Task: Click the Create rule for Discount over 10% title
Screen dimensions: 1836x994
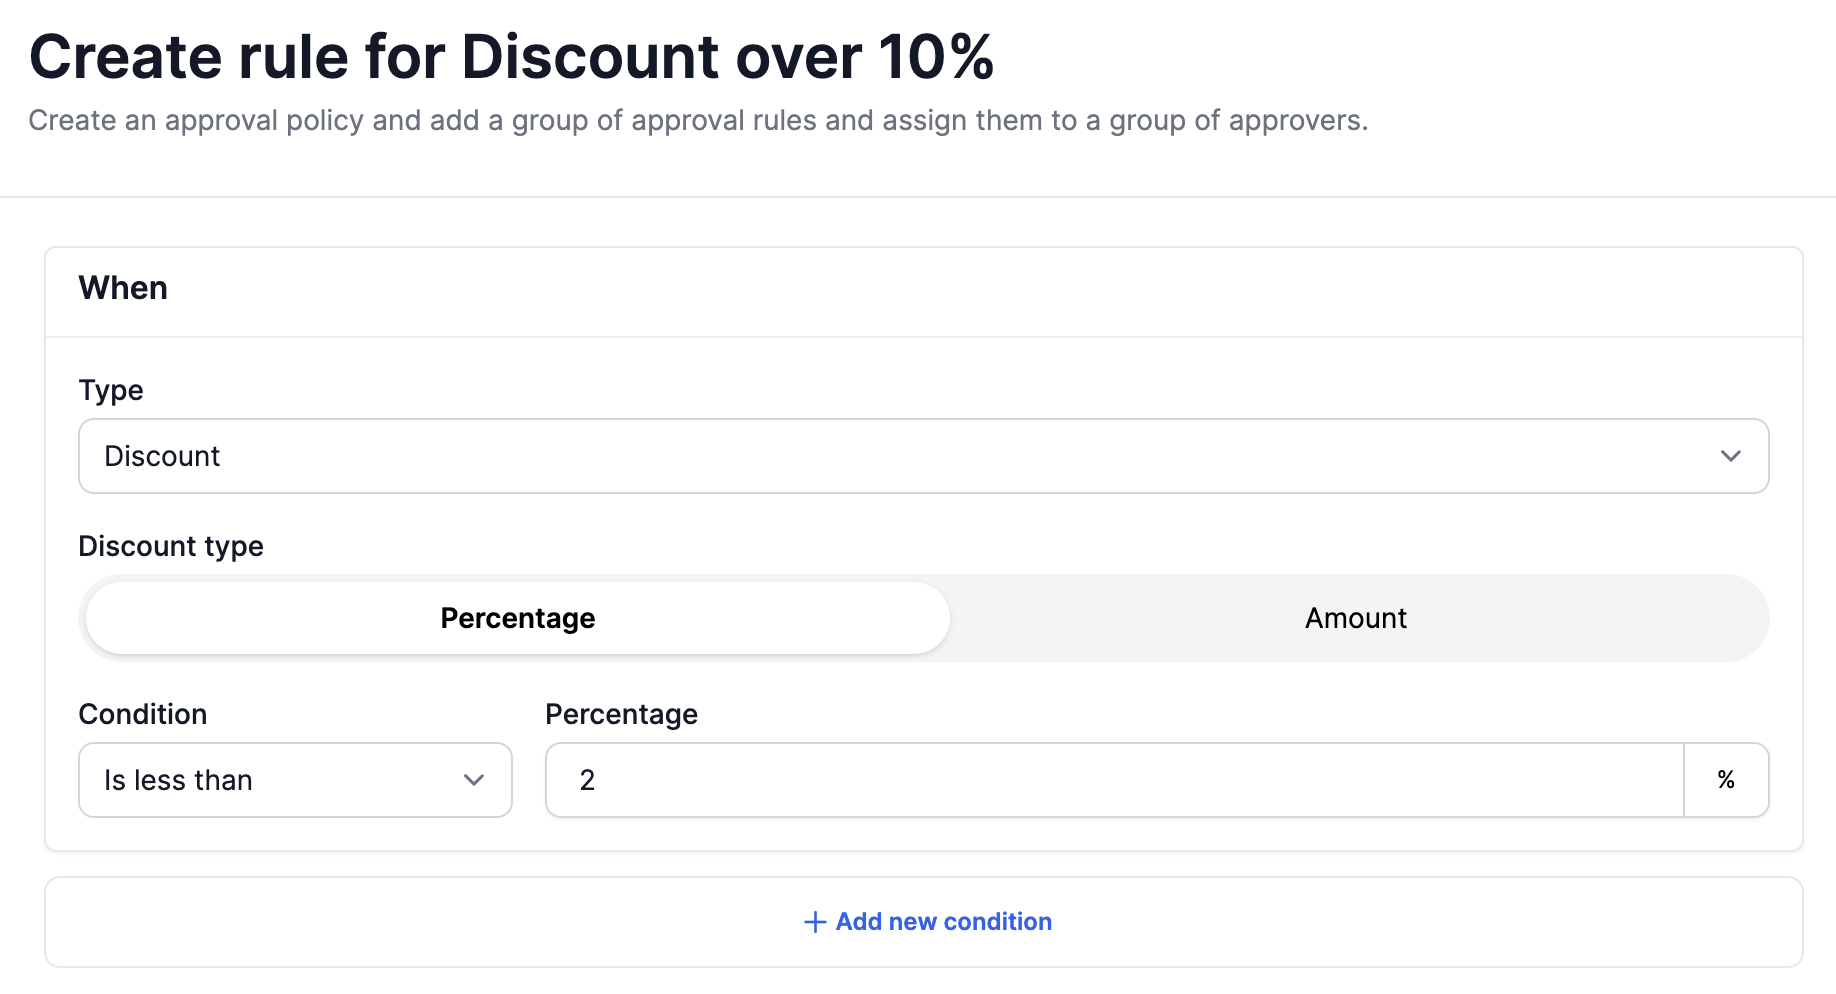Action: click(x=511, y=56)
